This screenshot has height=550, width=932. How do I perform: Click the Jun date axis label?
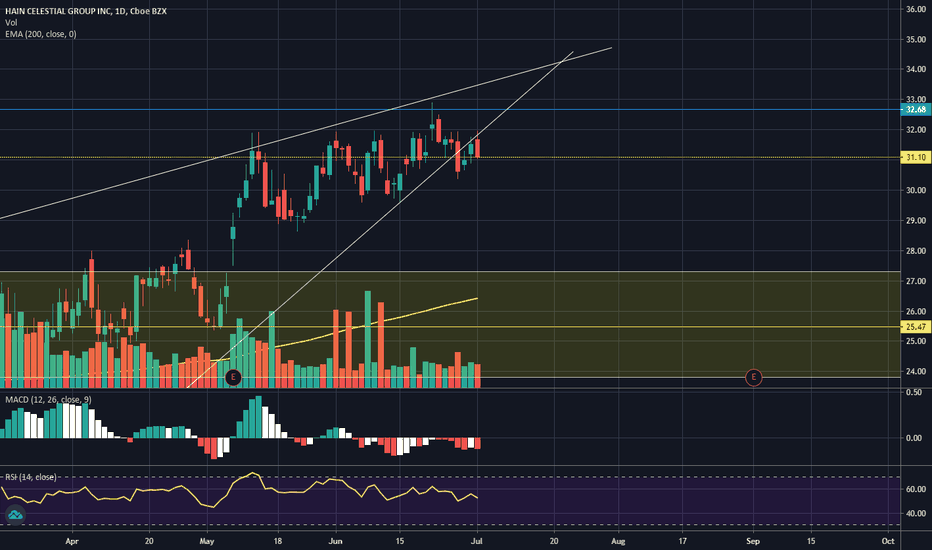[336, 541]
